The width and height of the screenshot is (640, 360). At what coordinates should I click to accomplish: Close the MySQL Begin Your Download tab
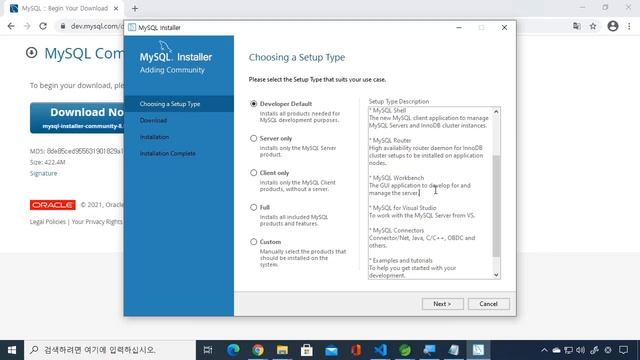click(x=116, y=8)
